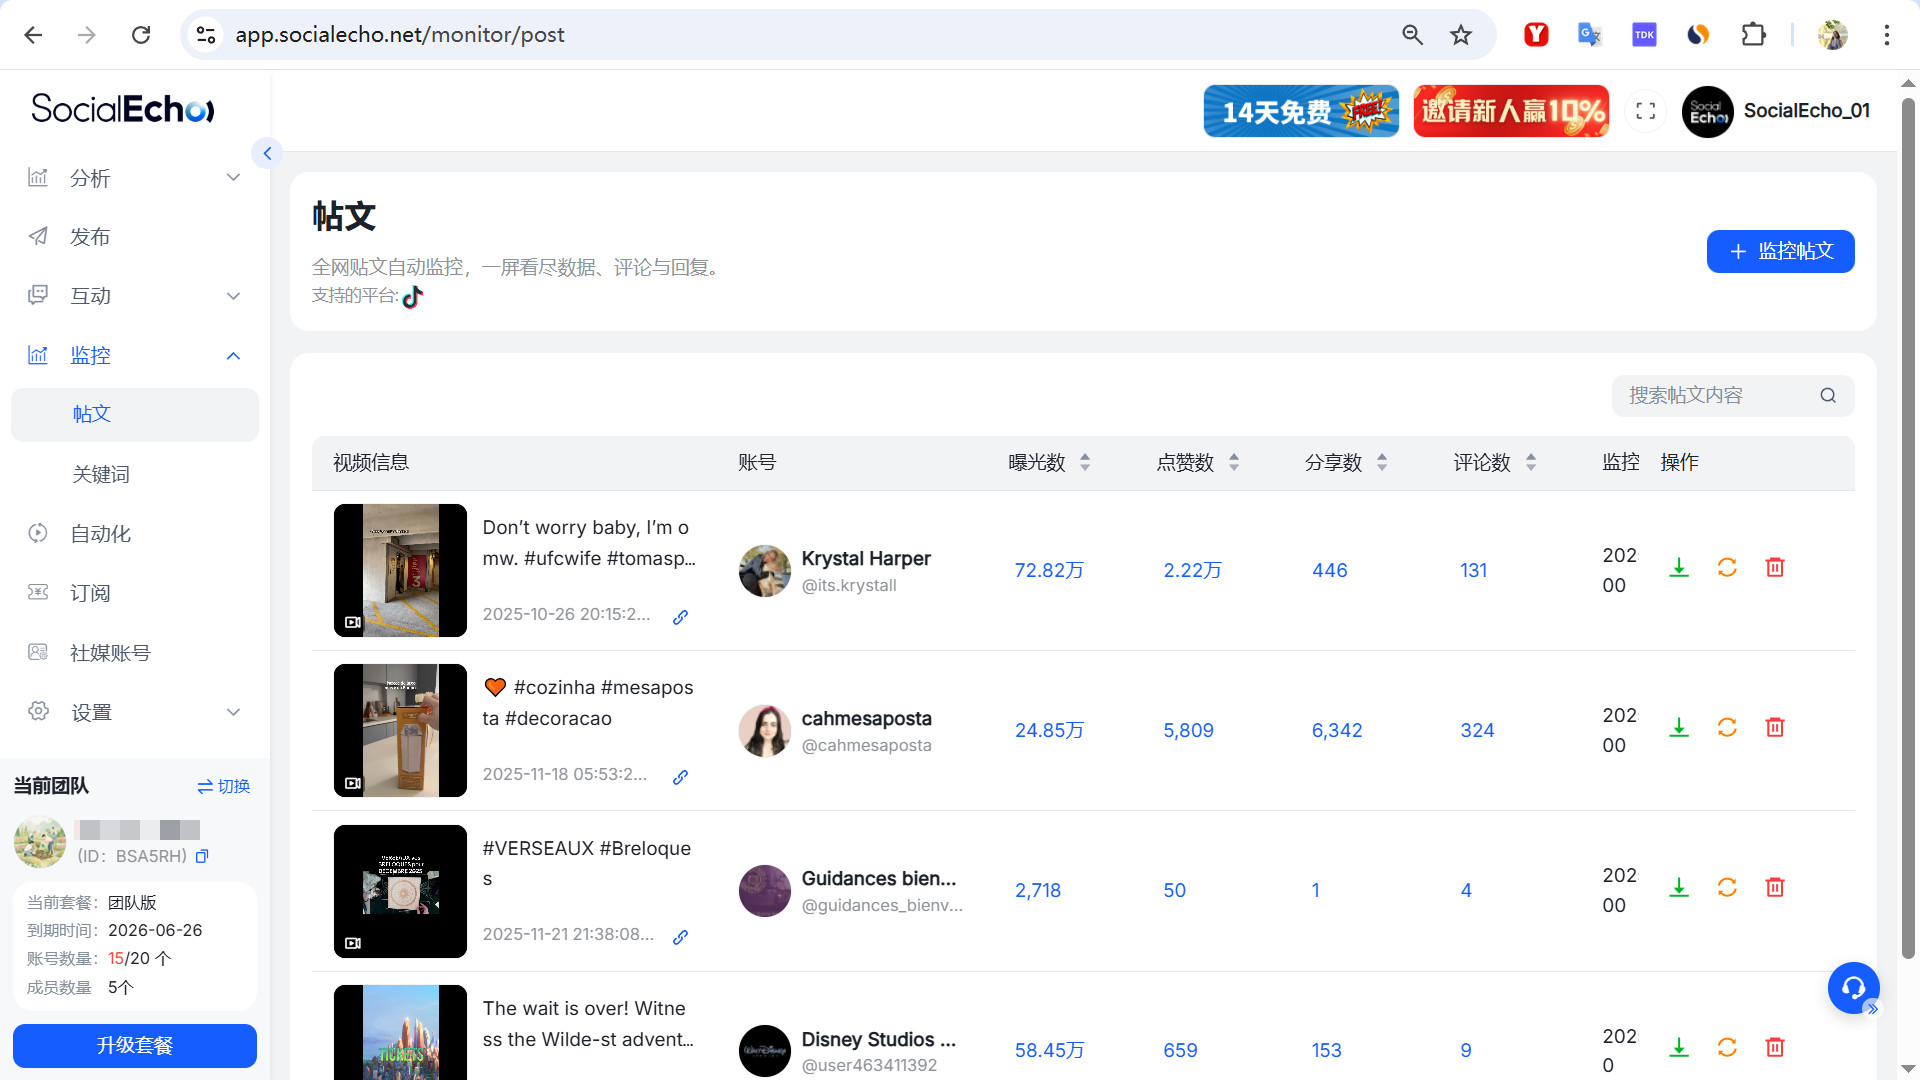Open link icon for Krystal Harper post
This screenshot has width=1920, height=1080.
click(680, 617)
